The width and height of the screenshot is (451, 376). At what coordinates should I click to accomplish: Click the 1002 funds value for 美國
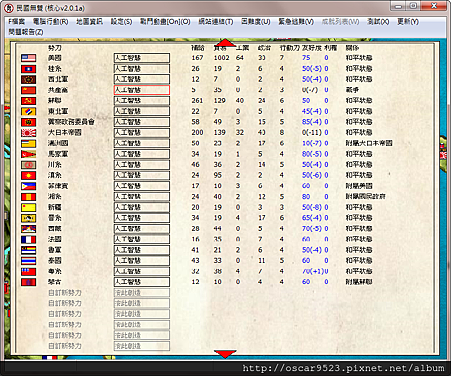point(221,58)
